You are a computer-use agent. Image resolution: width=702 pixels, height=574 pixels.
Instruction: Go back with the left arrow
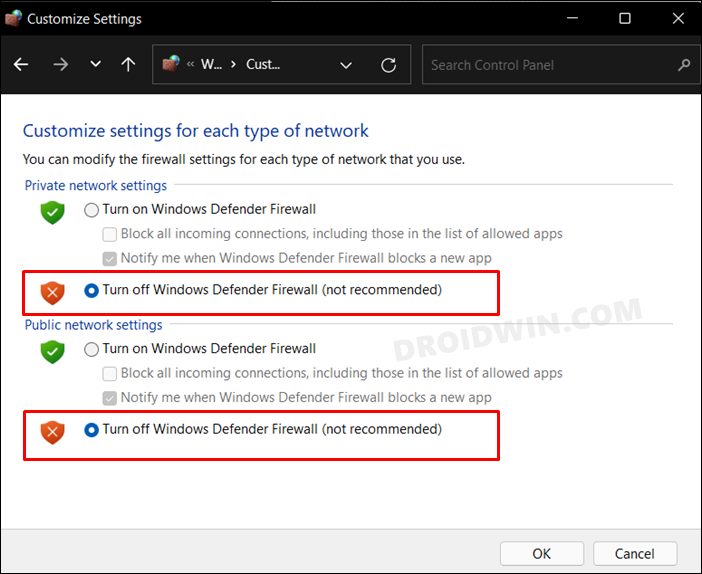(21, 64)
